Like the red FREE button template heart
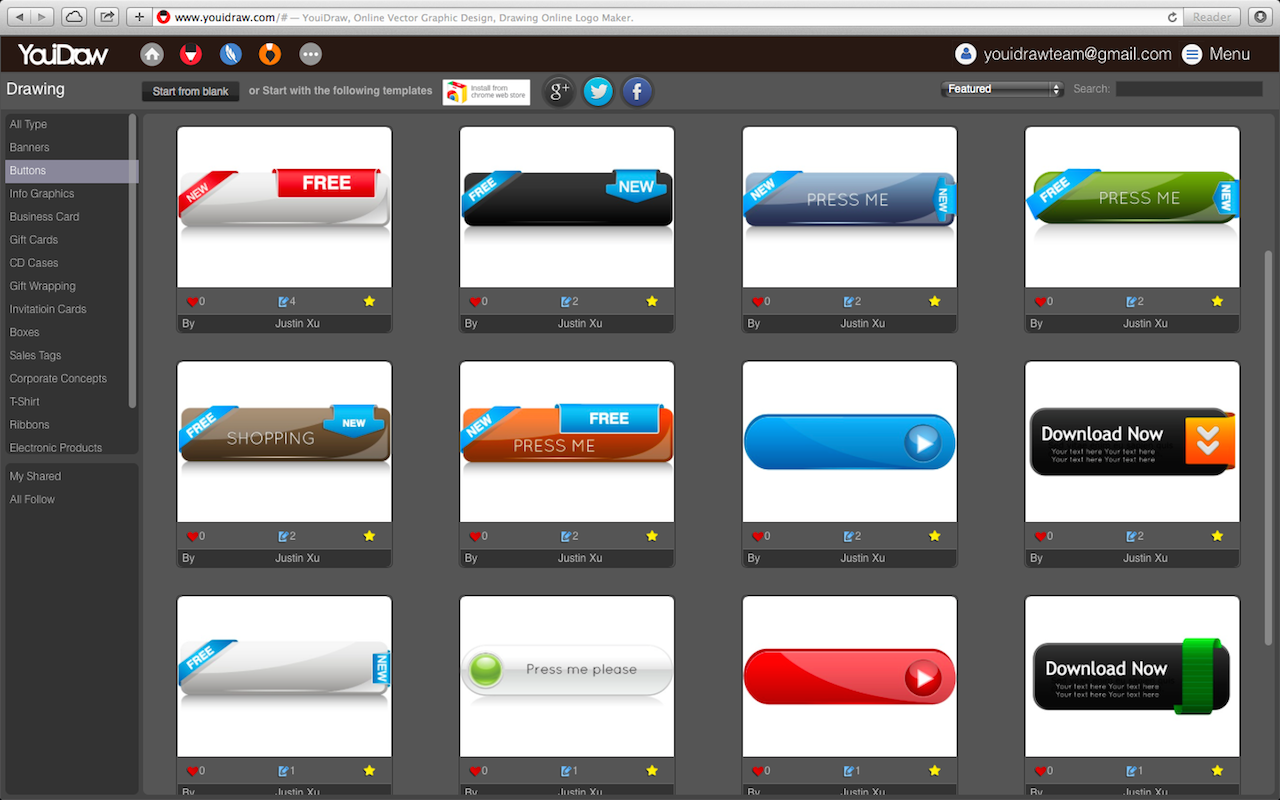 (x=192, y=301)
